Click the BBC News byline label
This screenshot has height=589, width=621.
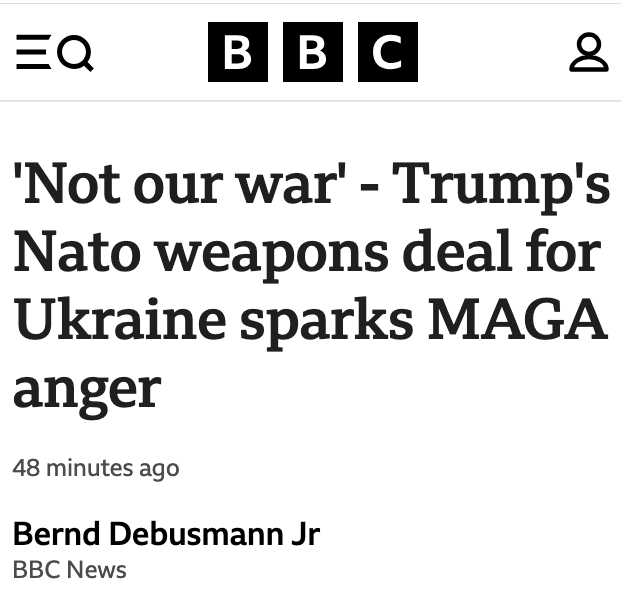tap(70, 570)
